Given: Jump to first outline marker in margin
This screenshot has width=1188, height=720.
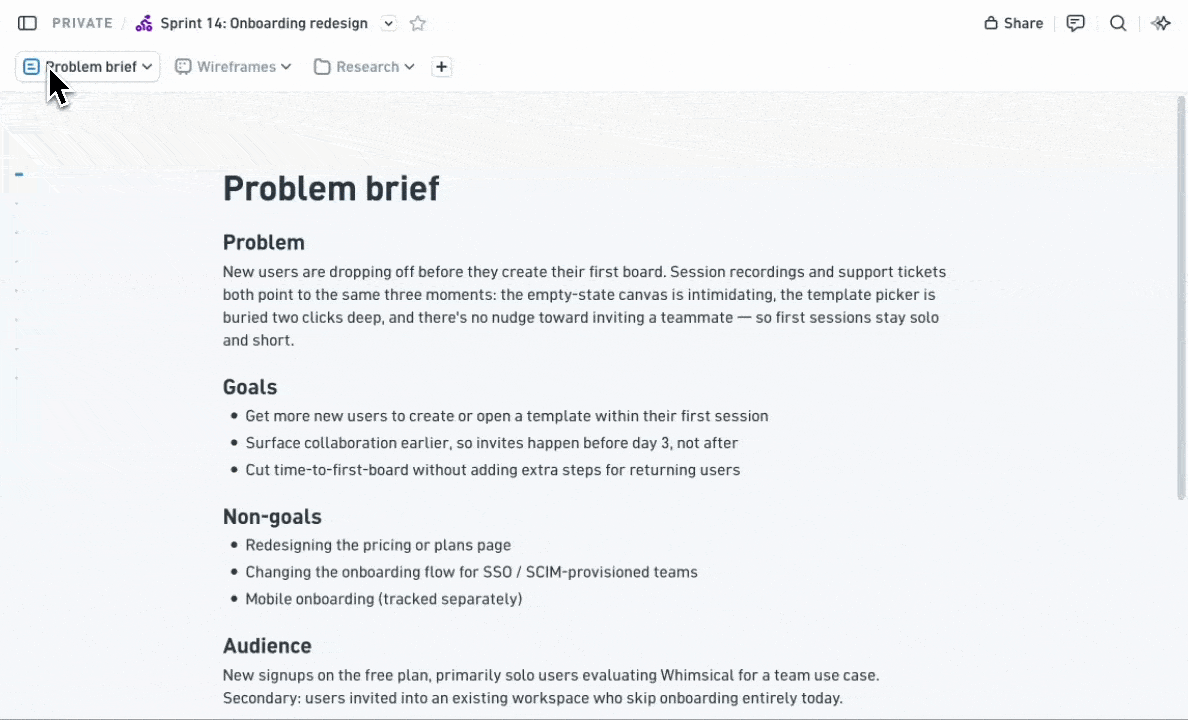Looking at the screenshot, I should point(19,174).
